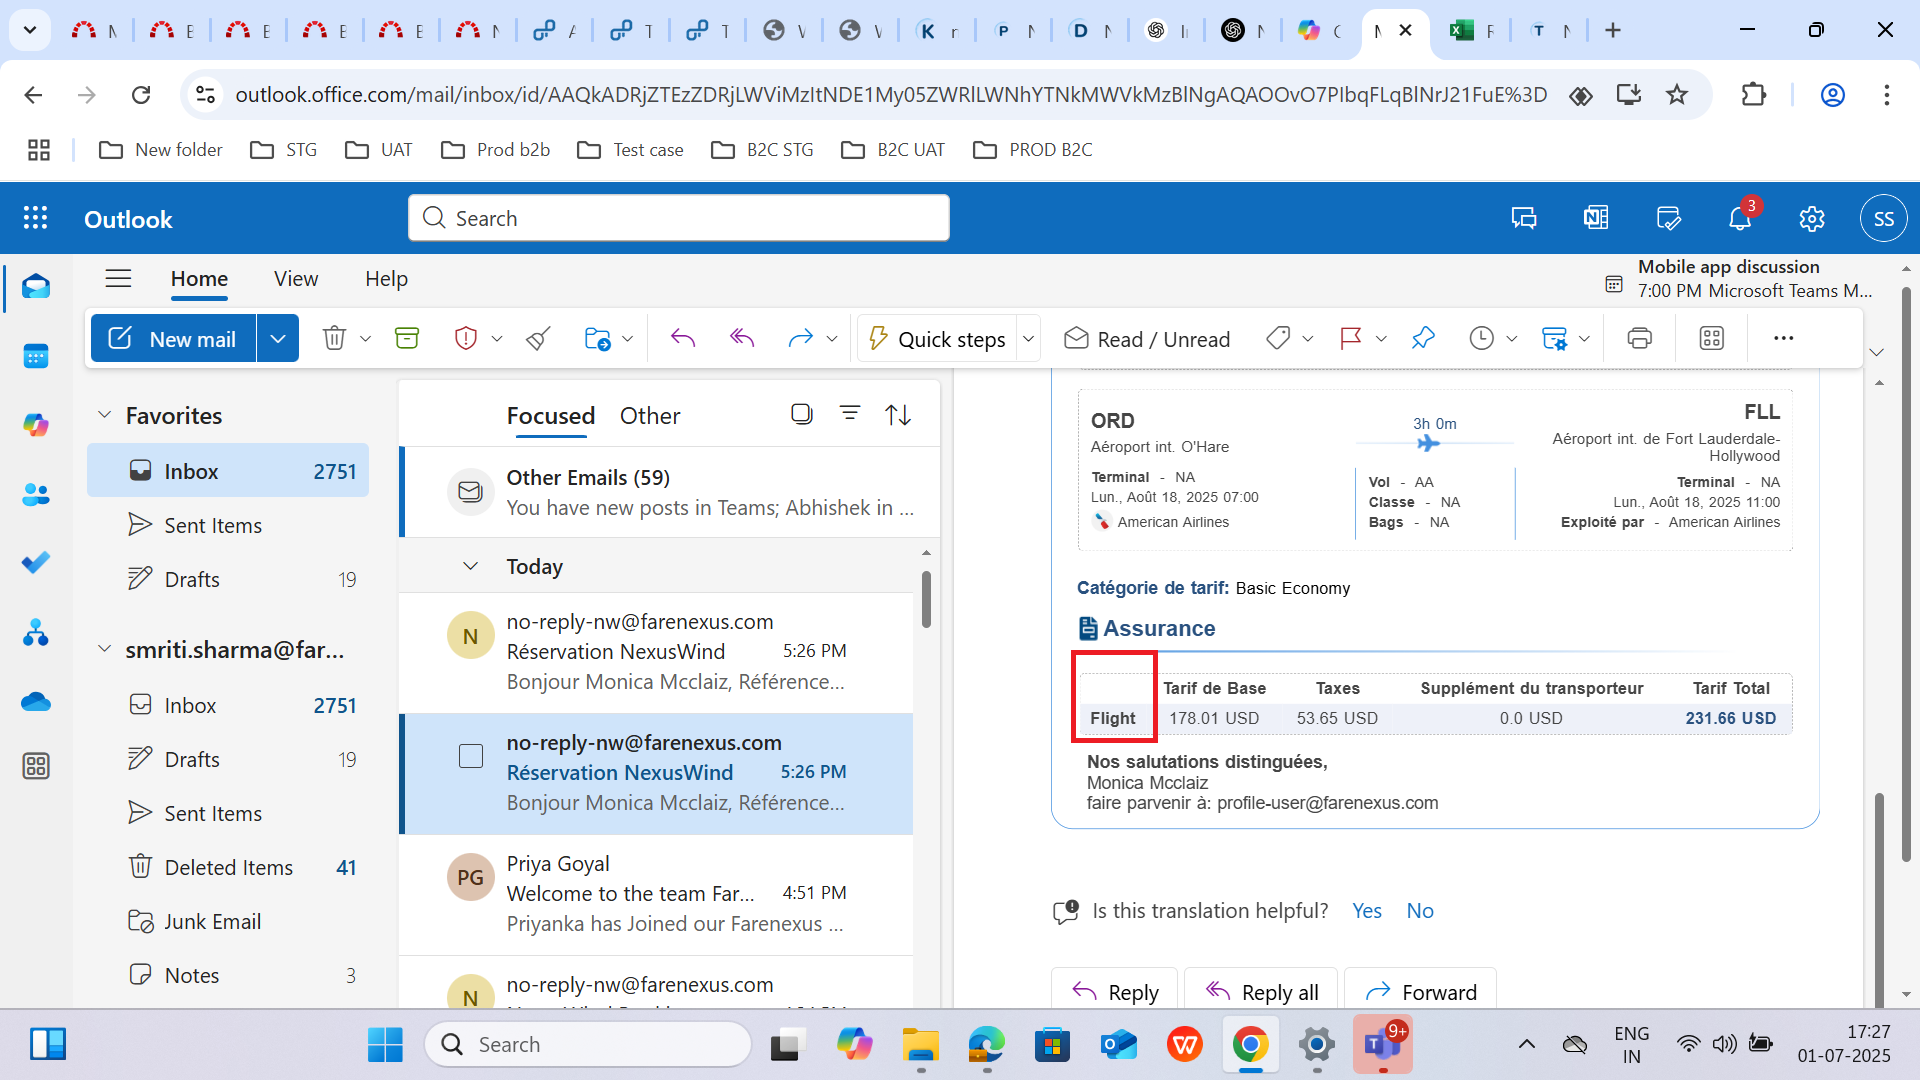The height and width of the screenshot is (1080, 1920).
Task: Pin the selected message
Action: (x=1423, y=338)
